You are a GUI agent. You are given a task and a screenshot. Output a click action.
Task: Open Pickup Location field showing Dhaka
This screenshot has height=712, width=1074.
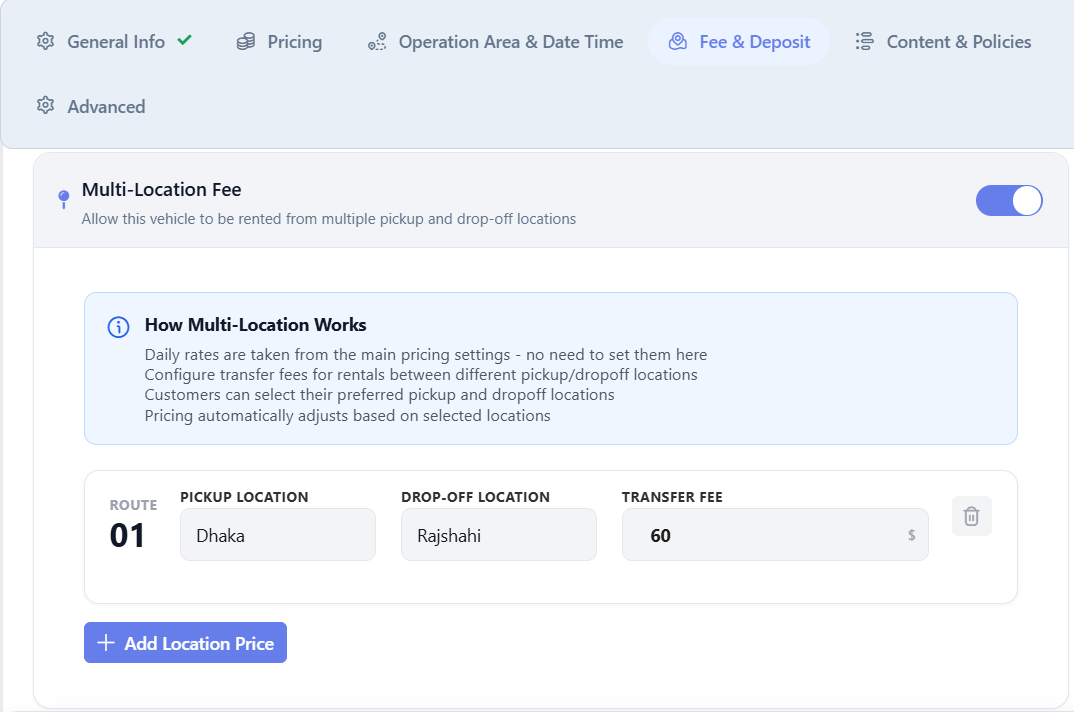[277, 535]
